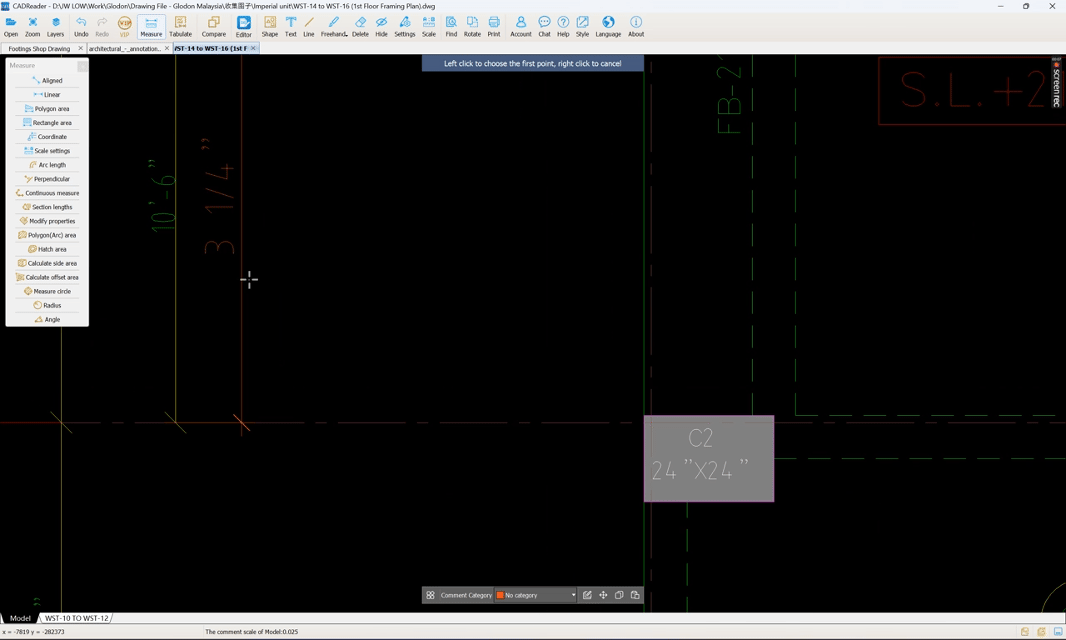Viewport: 1066px width, 640px height.
Task: Open the Scale tool
Action: 428,26
